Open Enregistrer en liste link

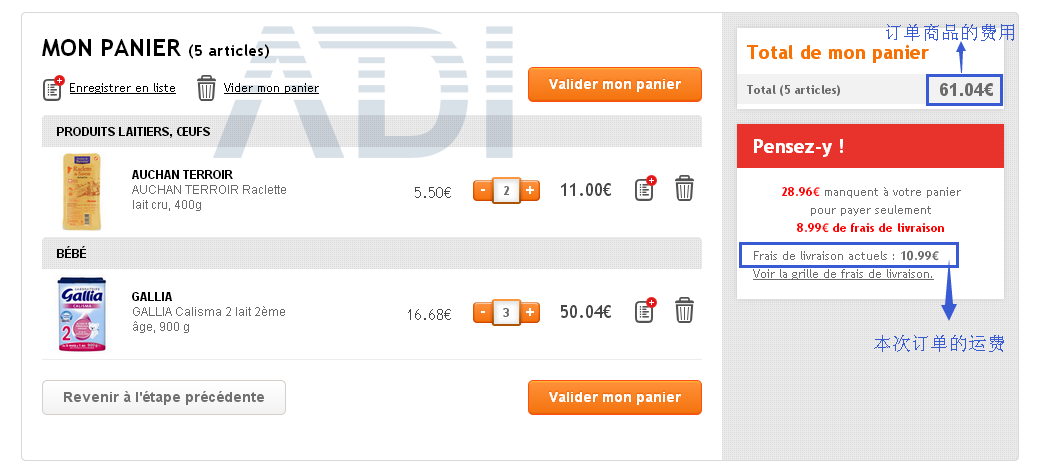(x=122, y=88)
